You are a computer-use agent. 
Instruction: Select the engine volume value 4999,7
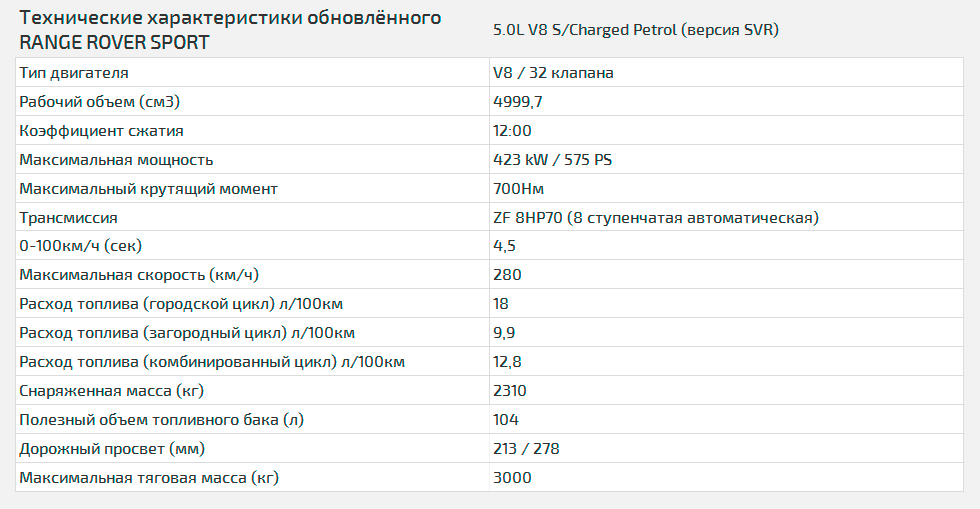point(518,102)
